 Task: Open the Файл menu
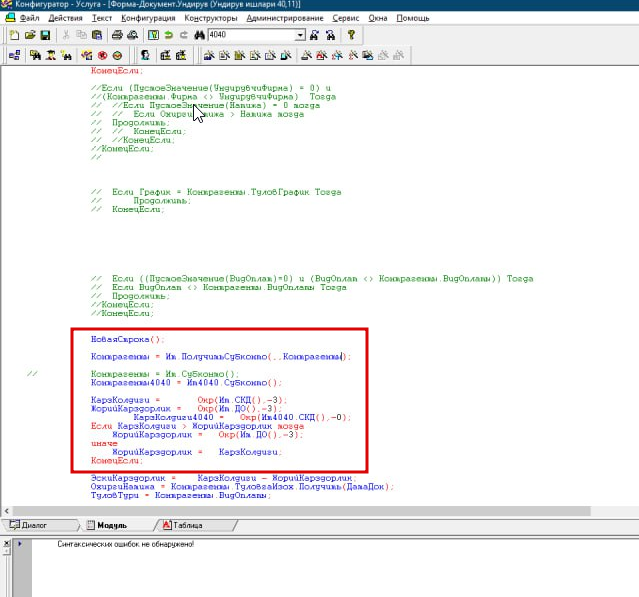(30, 19)
